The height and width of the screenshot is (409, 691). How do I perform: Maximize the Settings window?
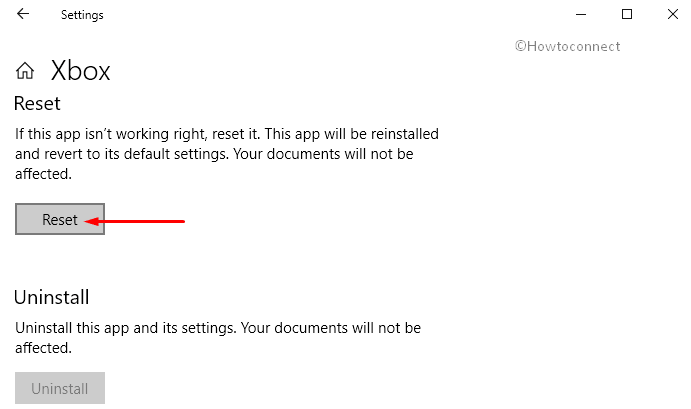tap(627, 15)
